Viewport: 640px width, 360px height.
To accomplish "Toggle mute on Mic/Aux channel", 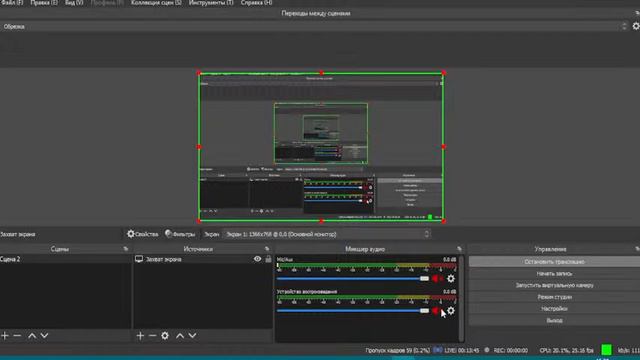I will pyautogui.click(x=436, y=278).
